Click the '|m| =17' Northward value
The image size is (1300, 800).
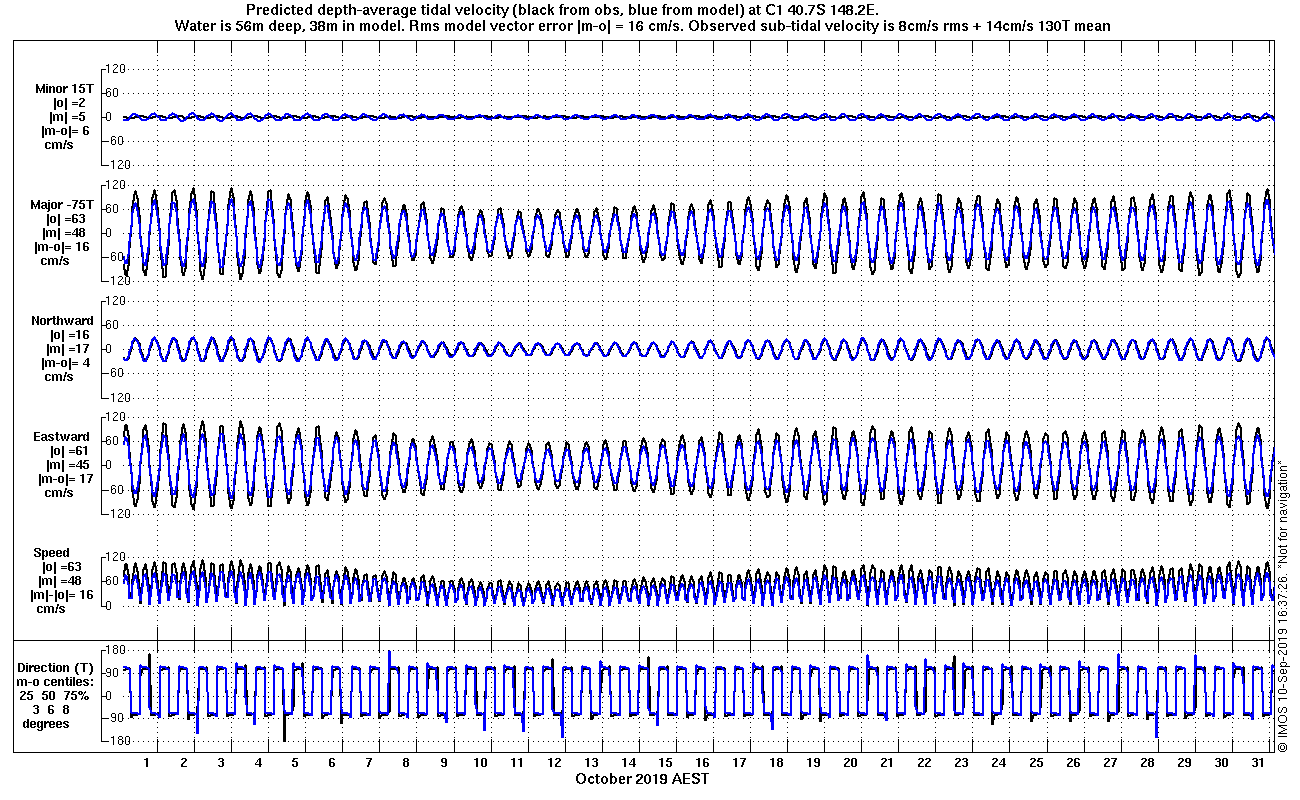(x=69, y=349)
